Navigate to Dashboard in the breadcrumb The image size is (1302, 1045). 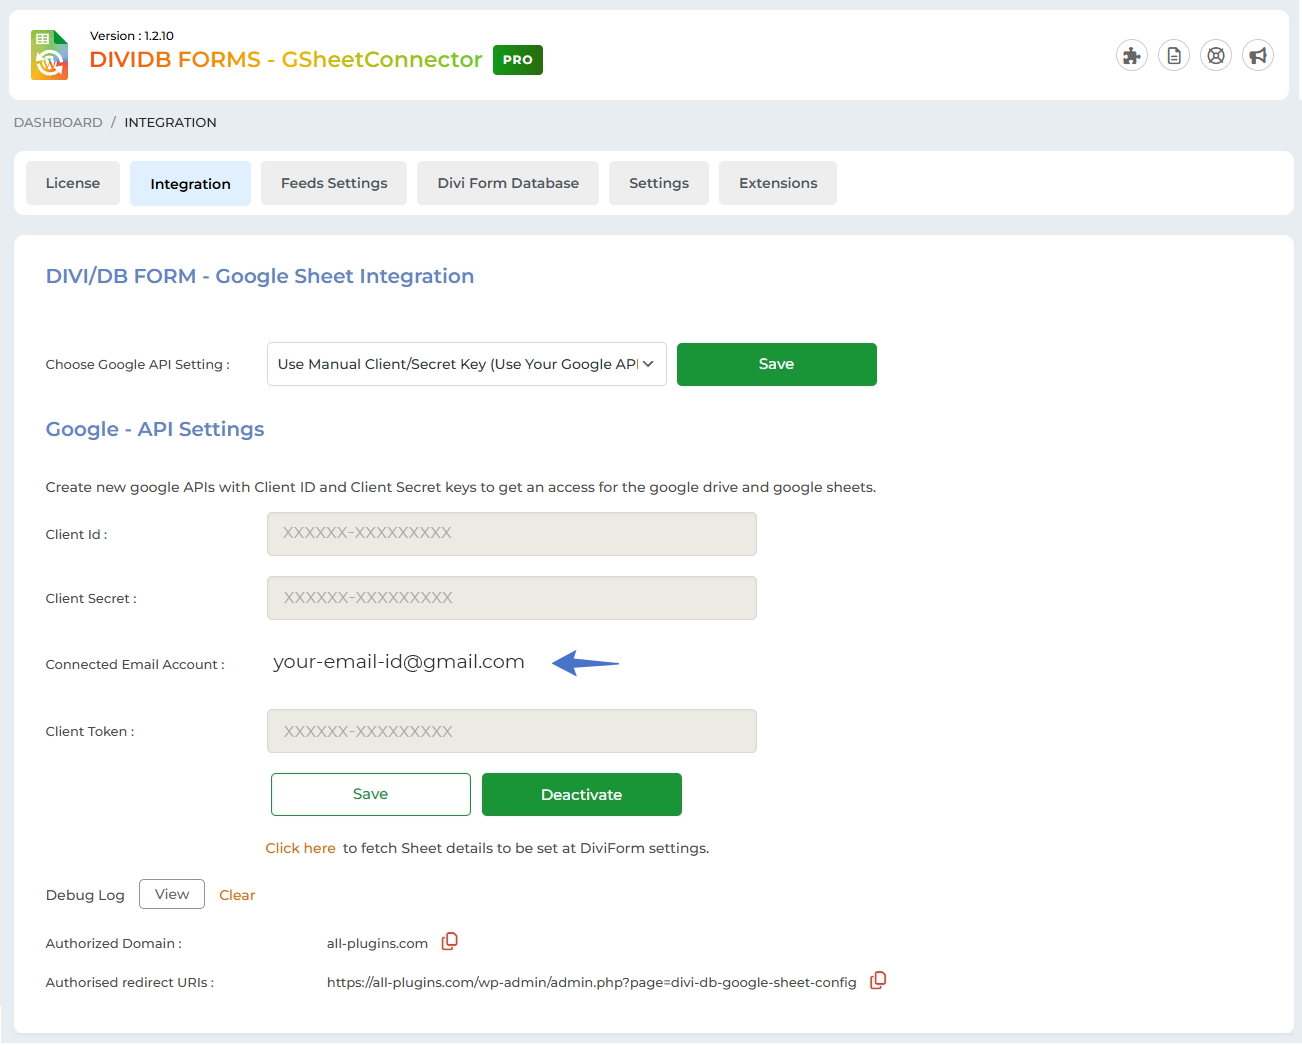coord(58,122)
